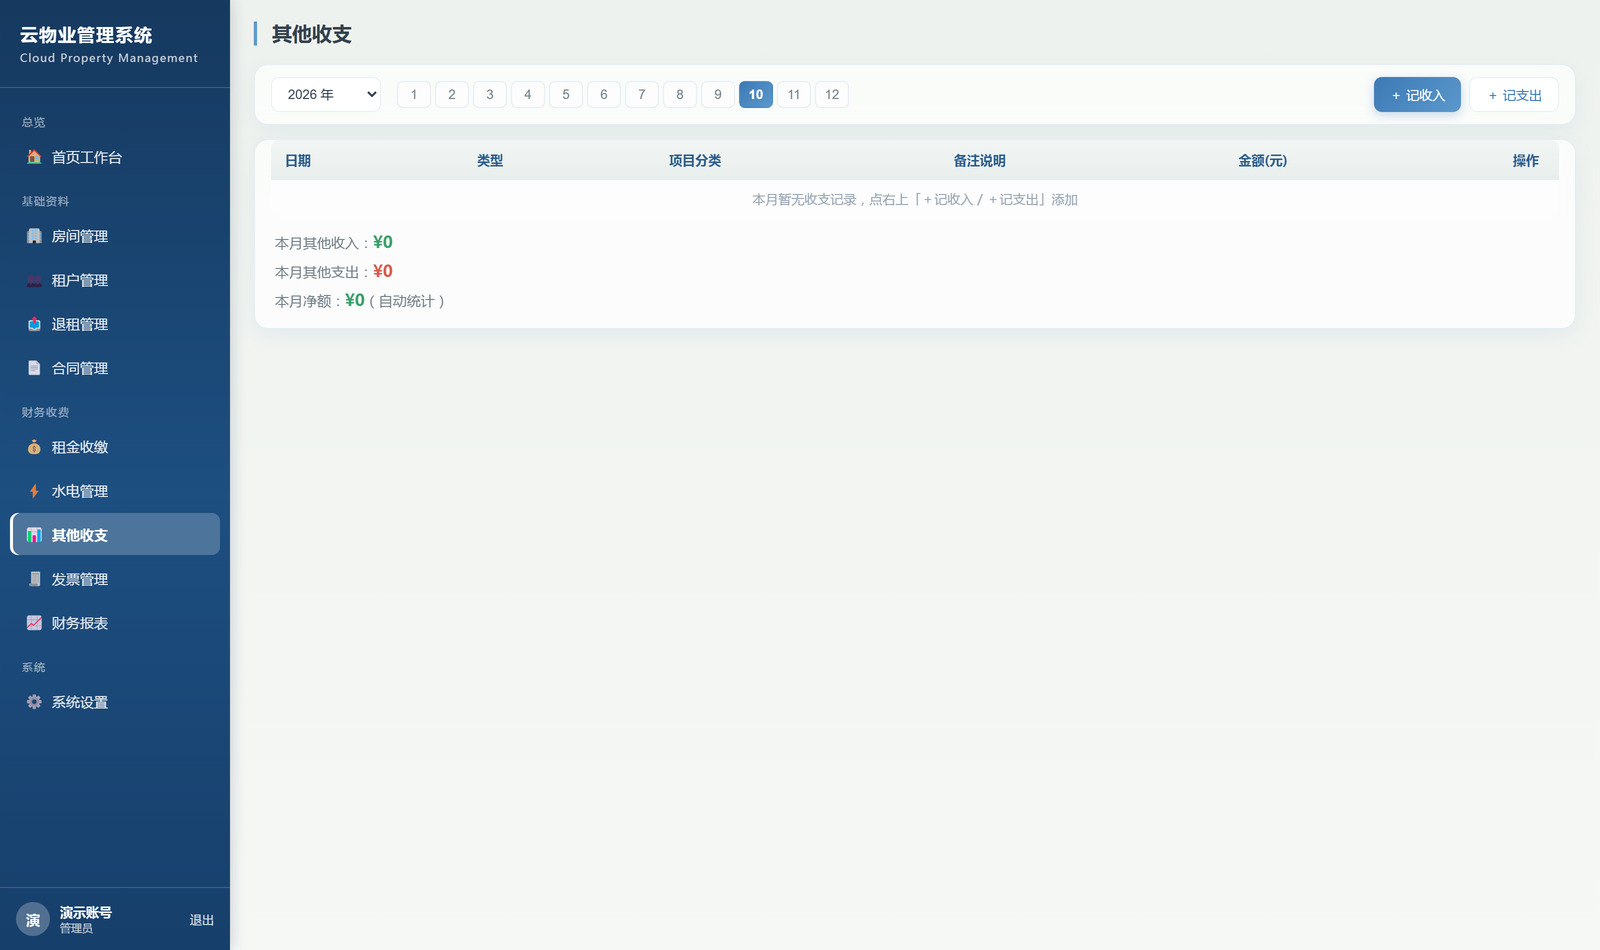Open 租户管理 menu item
The image size is (1600, 950).
tap(115, 280)
